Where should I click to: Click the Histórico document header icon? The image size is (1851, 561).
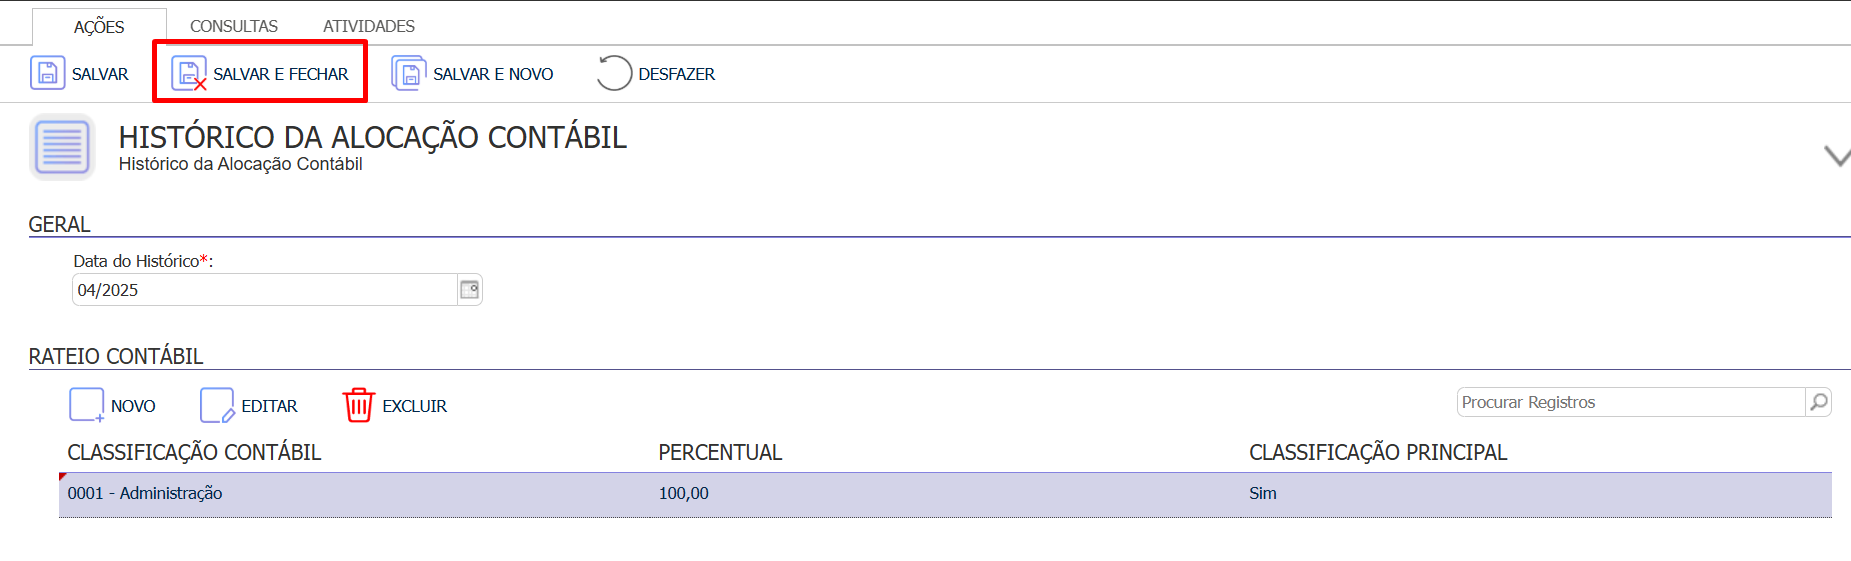click(x=62, y=147)
